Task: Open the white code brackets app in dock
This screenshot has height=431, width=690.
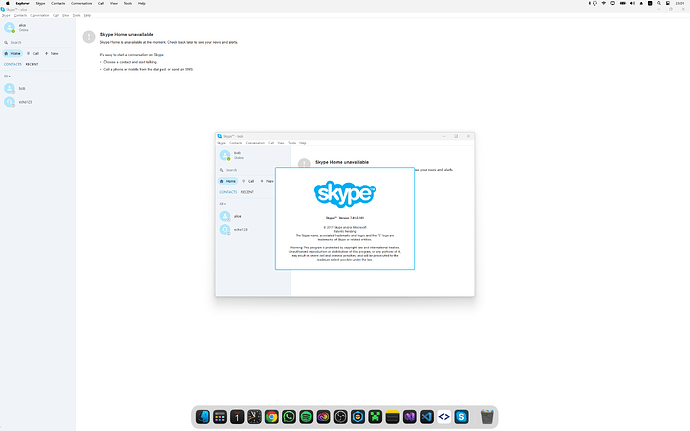Action: tap(444, 416)
